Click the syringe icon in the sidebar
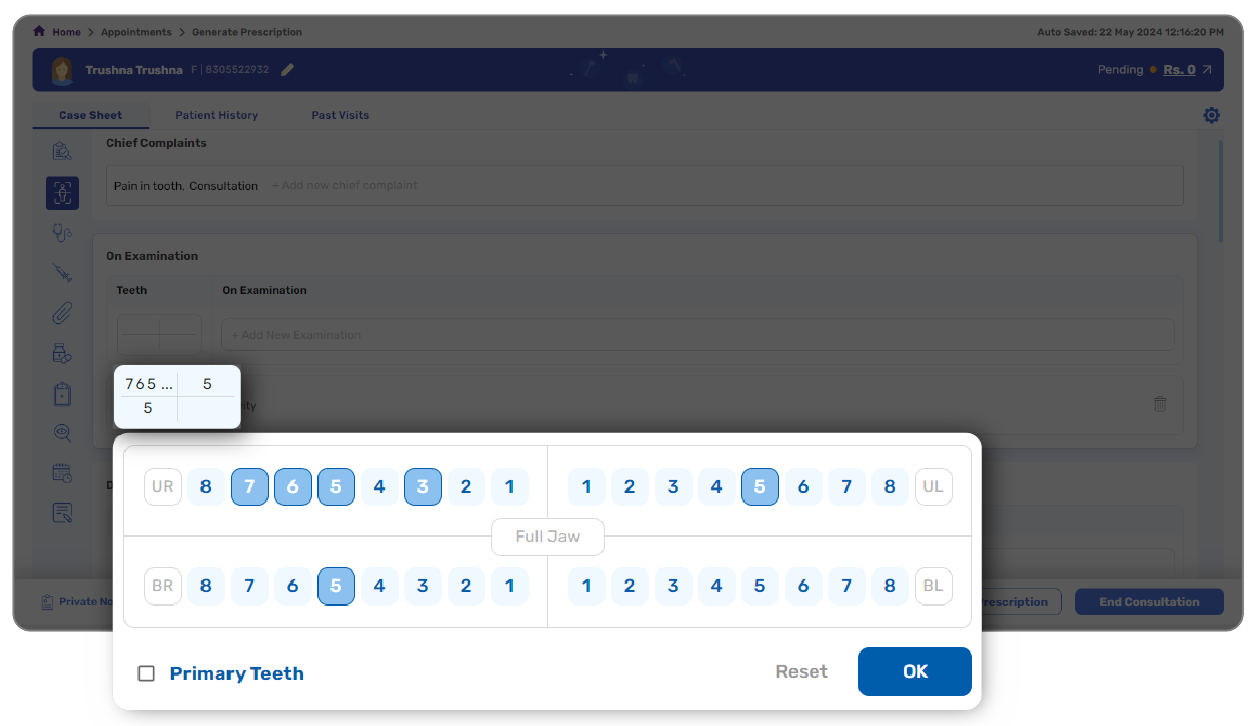This screenshot has height=726, width=1257. click(x=62, y=273)
